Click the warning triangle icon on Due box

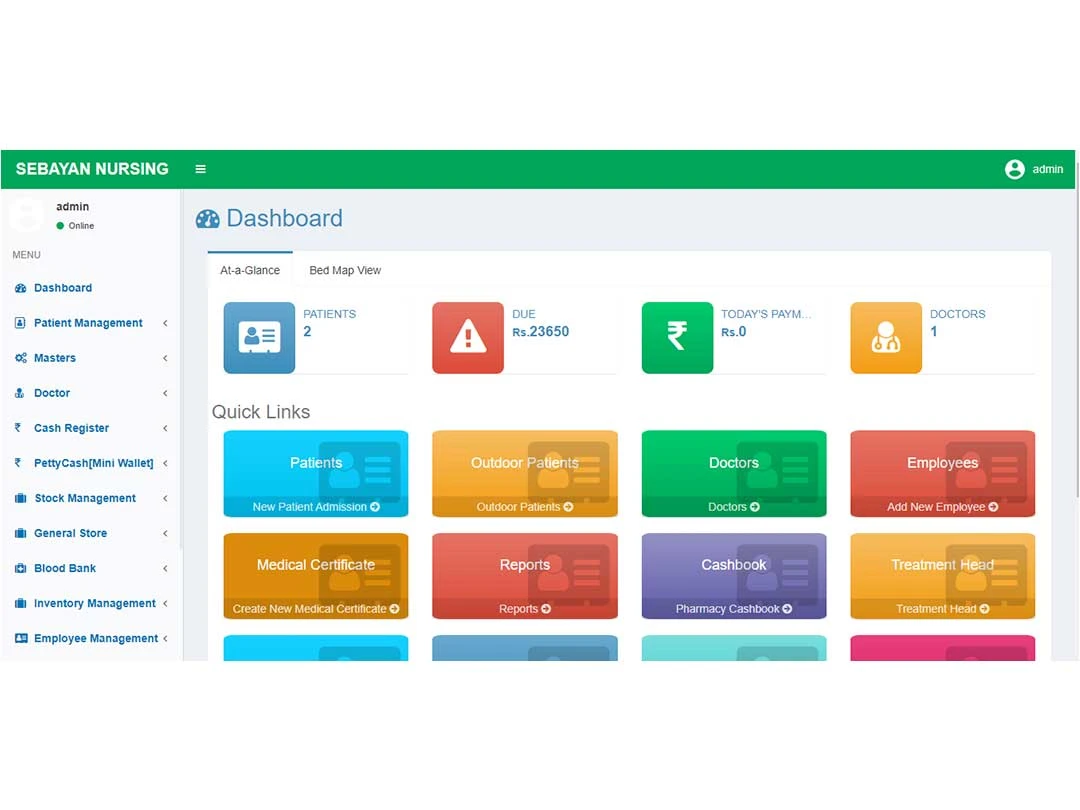tap(468, 338)
